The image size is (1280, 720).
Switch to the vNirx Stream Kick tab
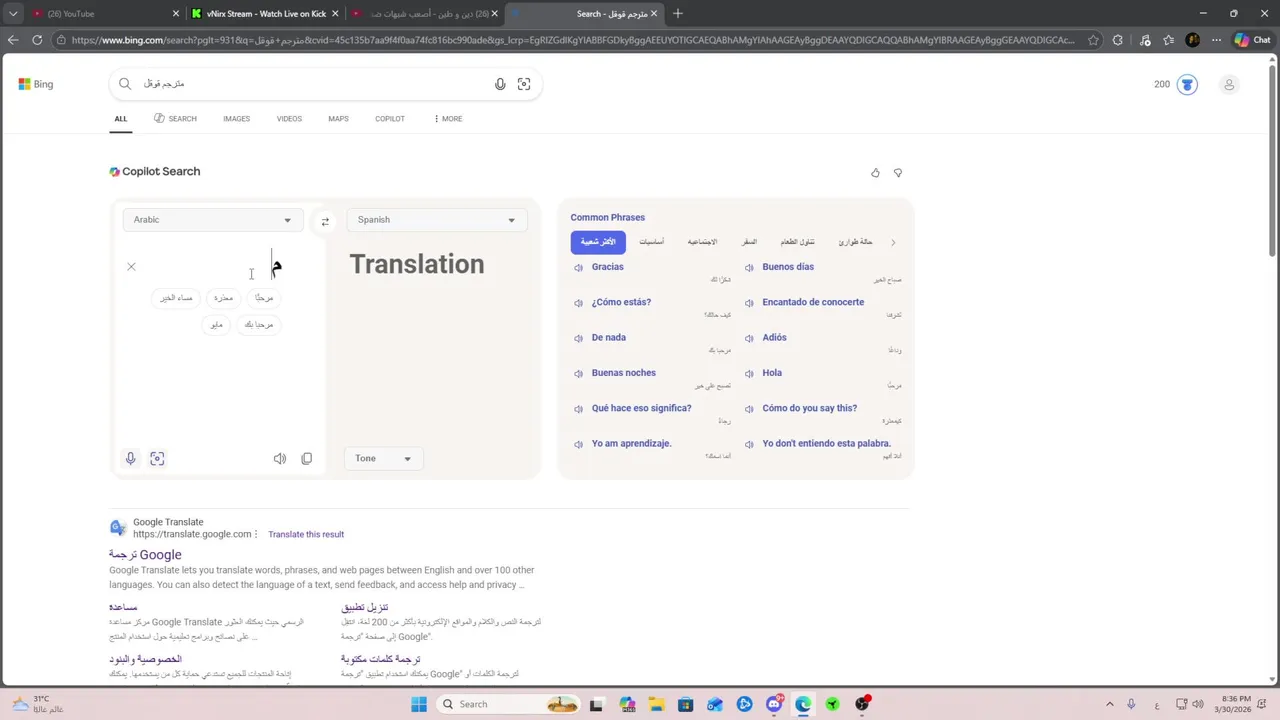coord(265,14)
